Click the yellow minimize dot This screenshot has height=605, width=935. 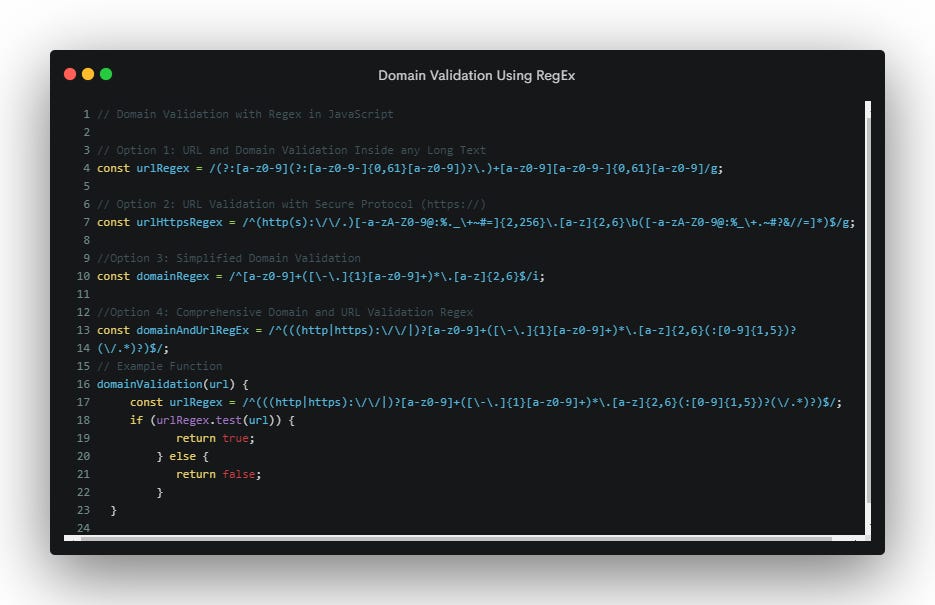pos(87,73)
